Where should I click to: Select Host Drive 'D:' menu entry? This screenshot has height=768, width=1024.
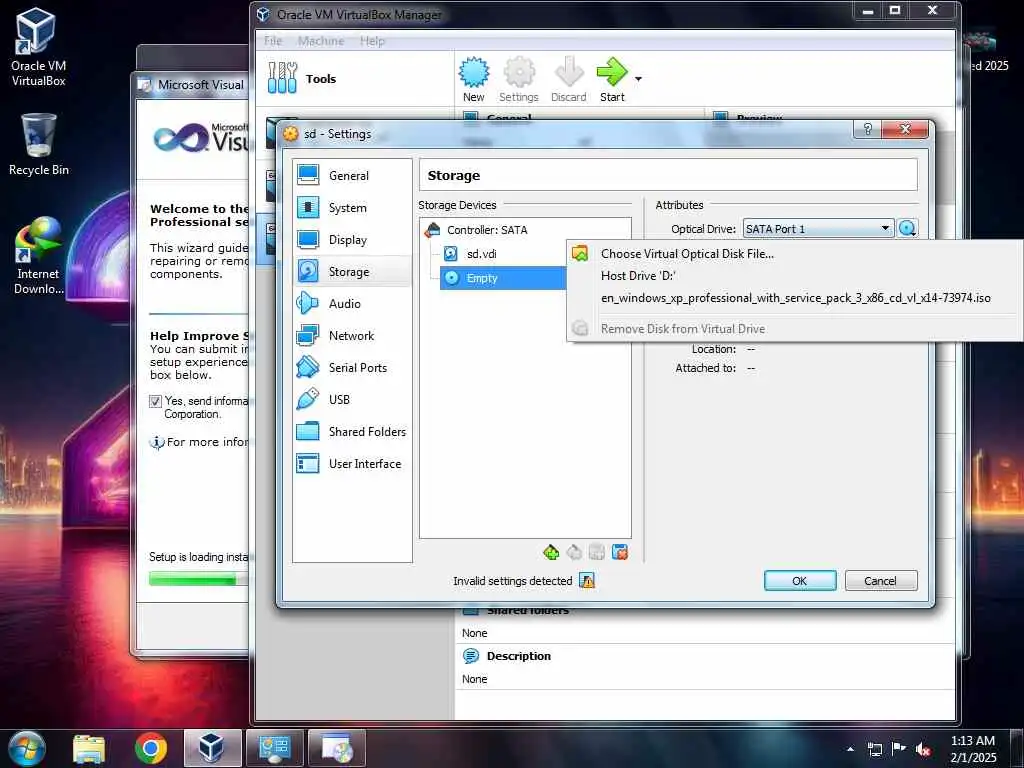click(794, 276)
